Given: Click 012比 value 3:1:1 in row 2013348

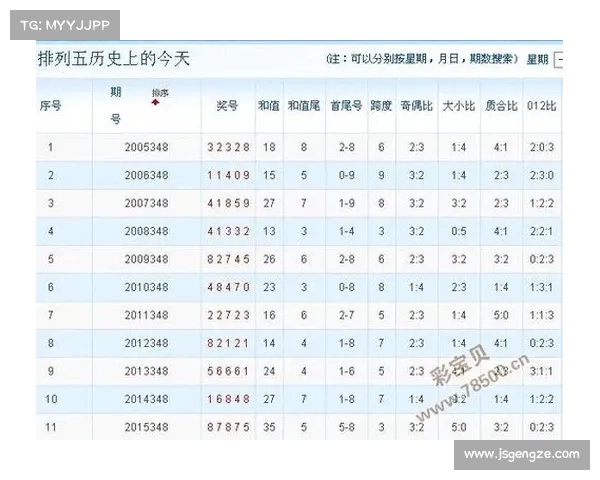Looking at the screenshot, I should (541, 371).
